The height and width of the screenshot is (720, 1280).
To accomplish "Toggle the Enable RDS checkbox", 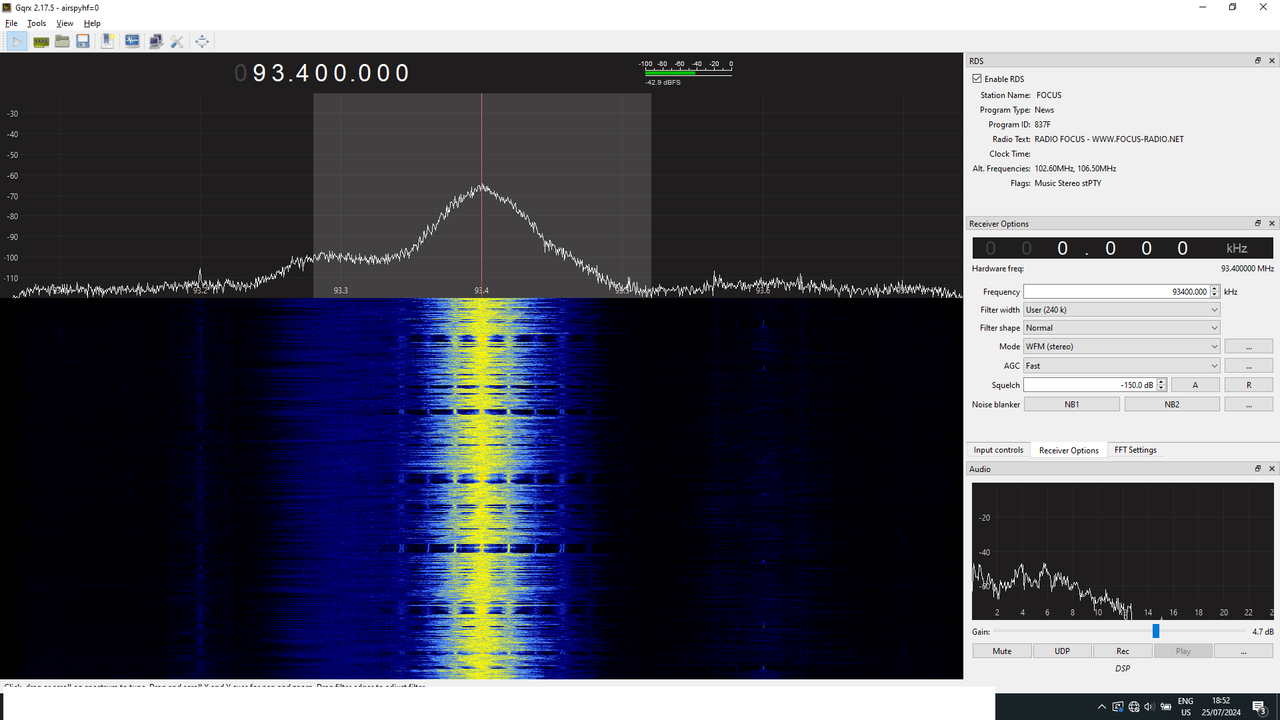I will pyautogui.click(x=977, y=79).
